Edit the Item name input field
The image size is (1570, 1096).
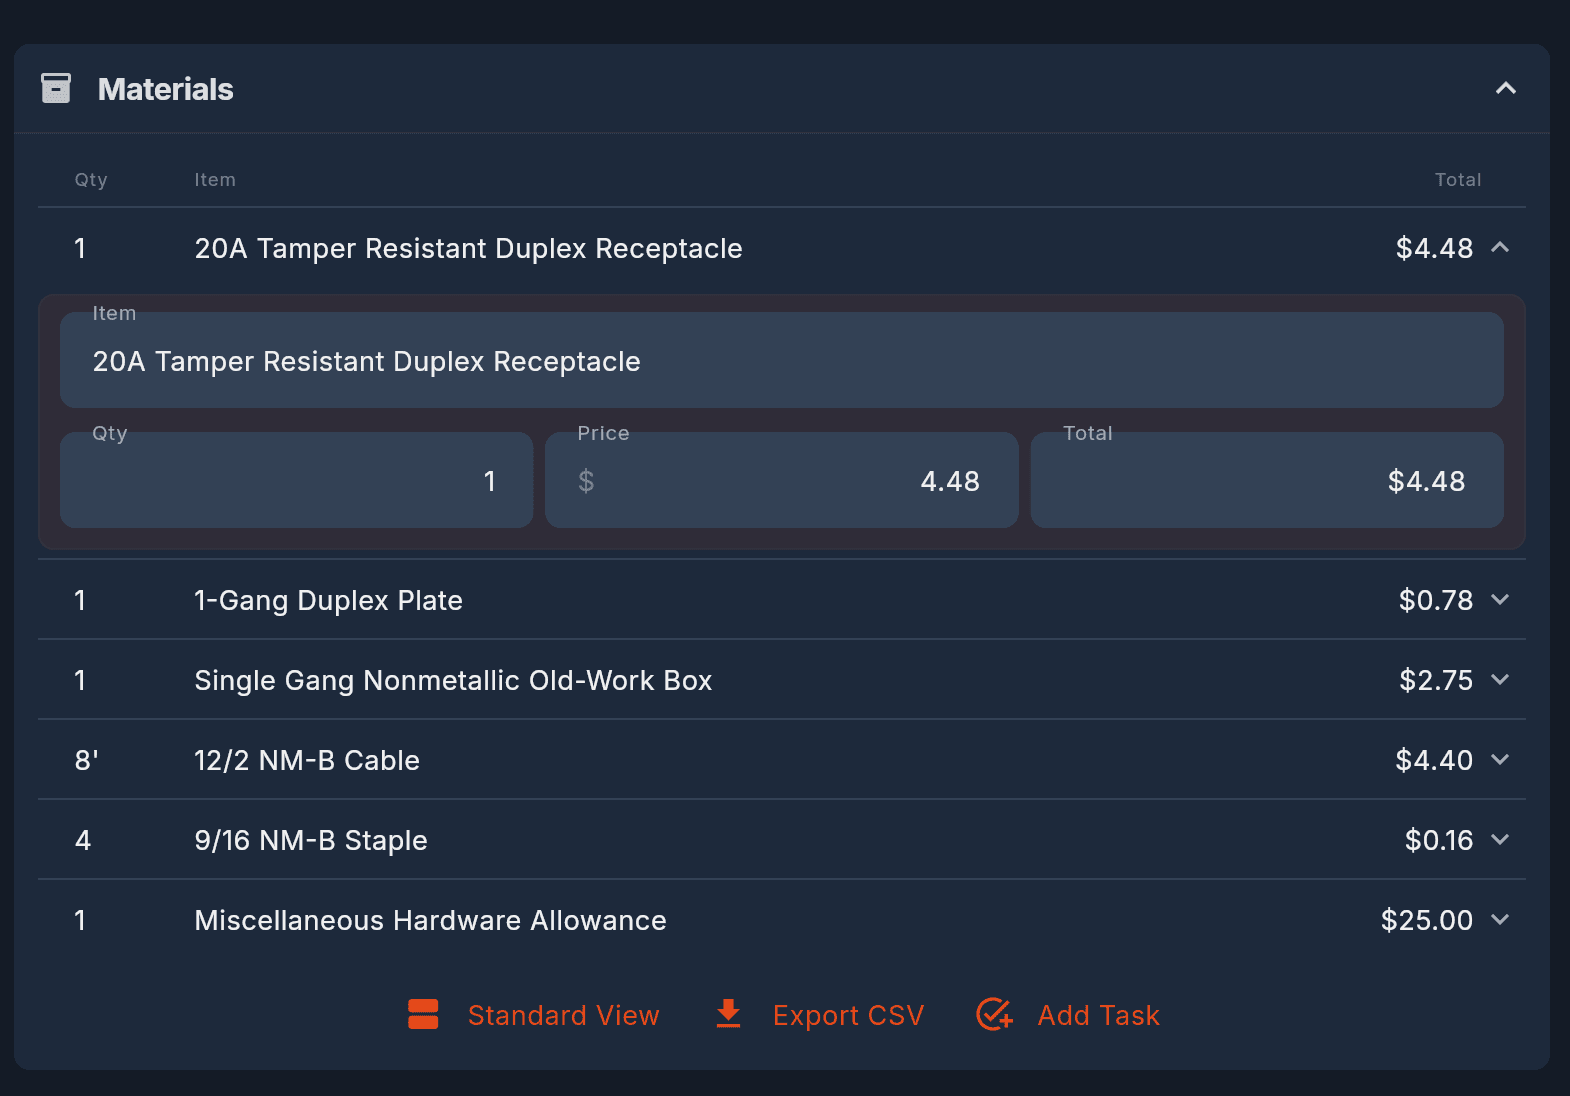782,360
